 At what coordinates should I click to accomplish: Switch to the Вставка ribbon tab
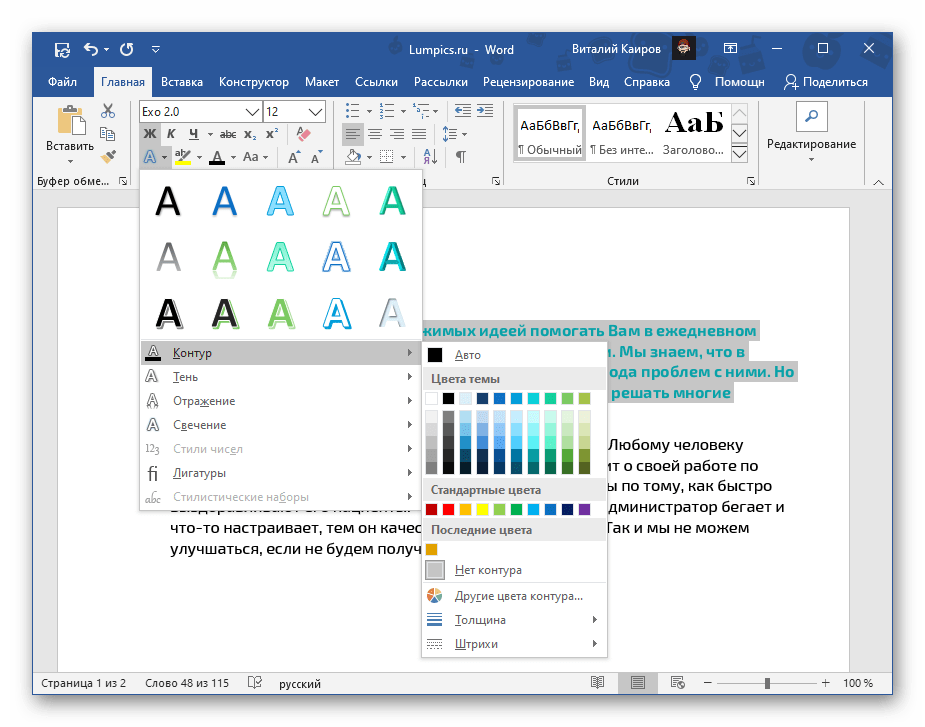[x=182, y=82]
